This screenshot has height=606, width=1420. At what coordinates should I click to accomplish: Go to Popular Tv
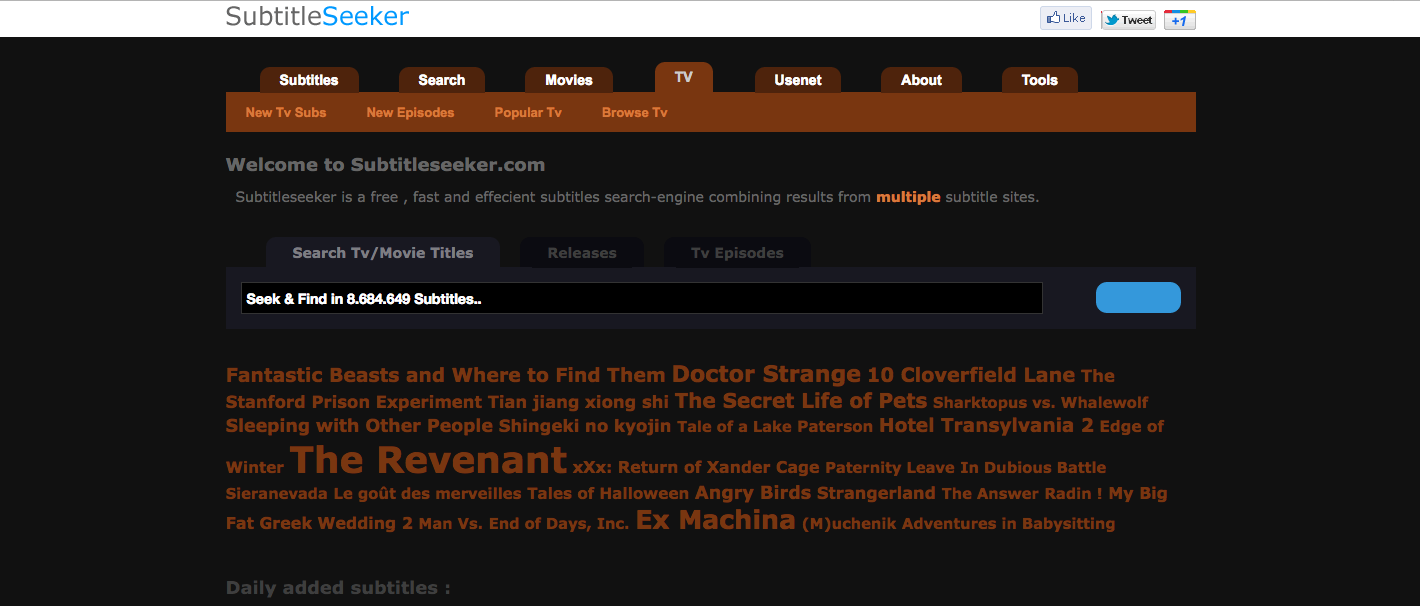pos(528,113)
